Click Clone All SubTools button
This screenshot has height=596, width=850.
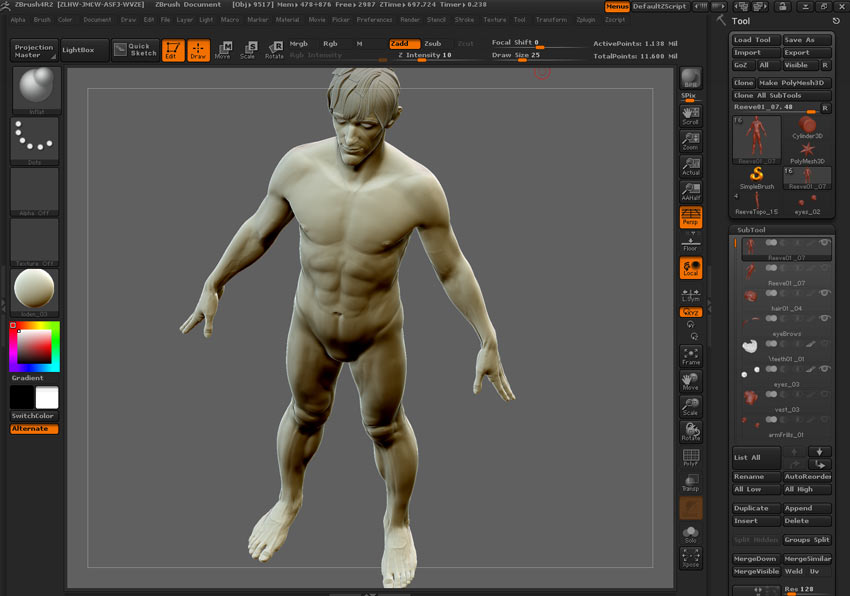pos(781,95)
